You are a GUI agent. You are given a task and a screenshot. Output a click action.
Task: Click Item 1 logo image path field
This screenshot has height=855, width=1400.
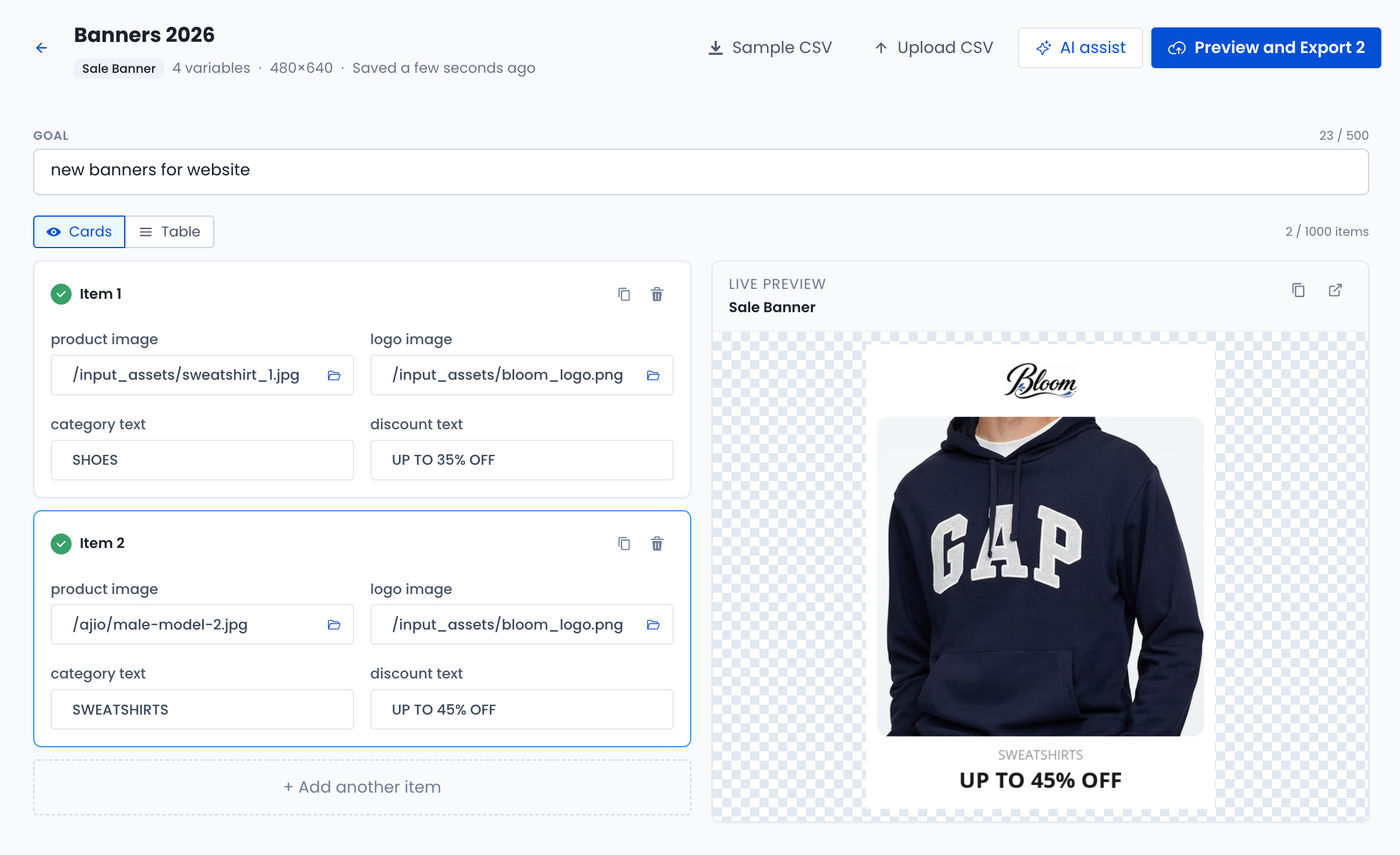[x=521, y=375]
